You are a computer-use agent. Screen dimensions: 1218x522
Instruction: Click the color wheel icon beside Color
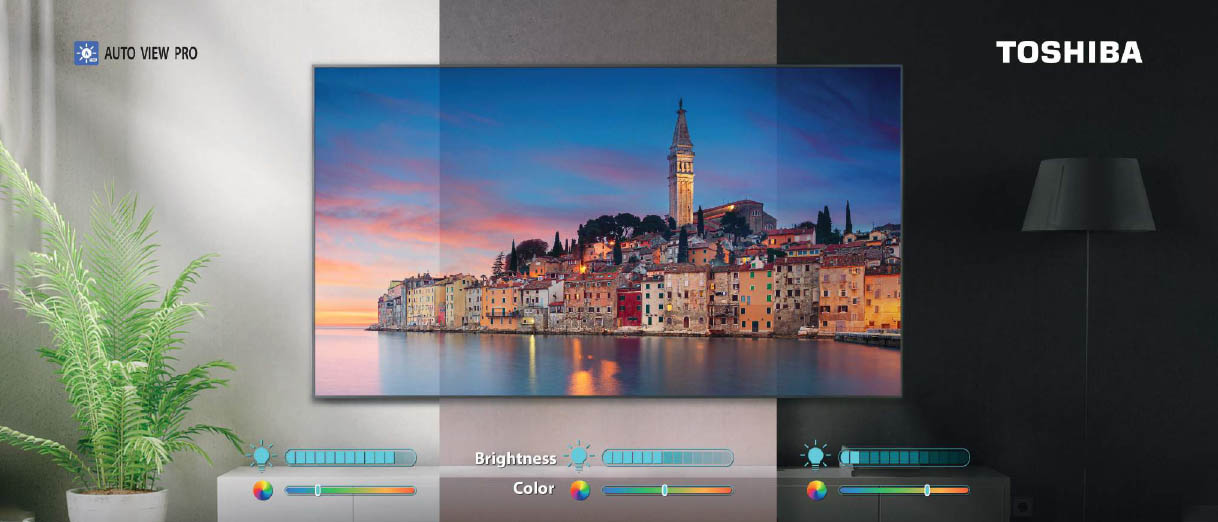click(x=580, y=490)
